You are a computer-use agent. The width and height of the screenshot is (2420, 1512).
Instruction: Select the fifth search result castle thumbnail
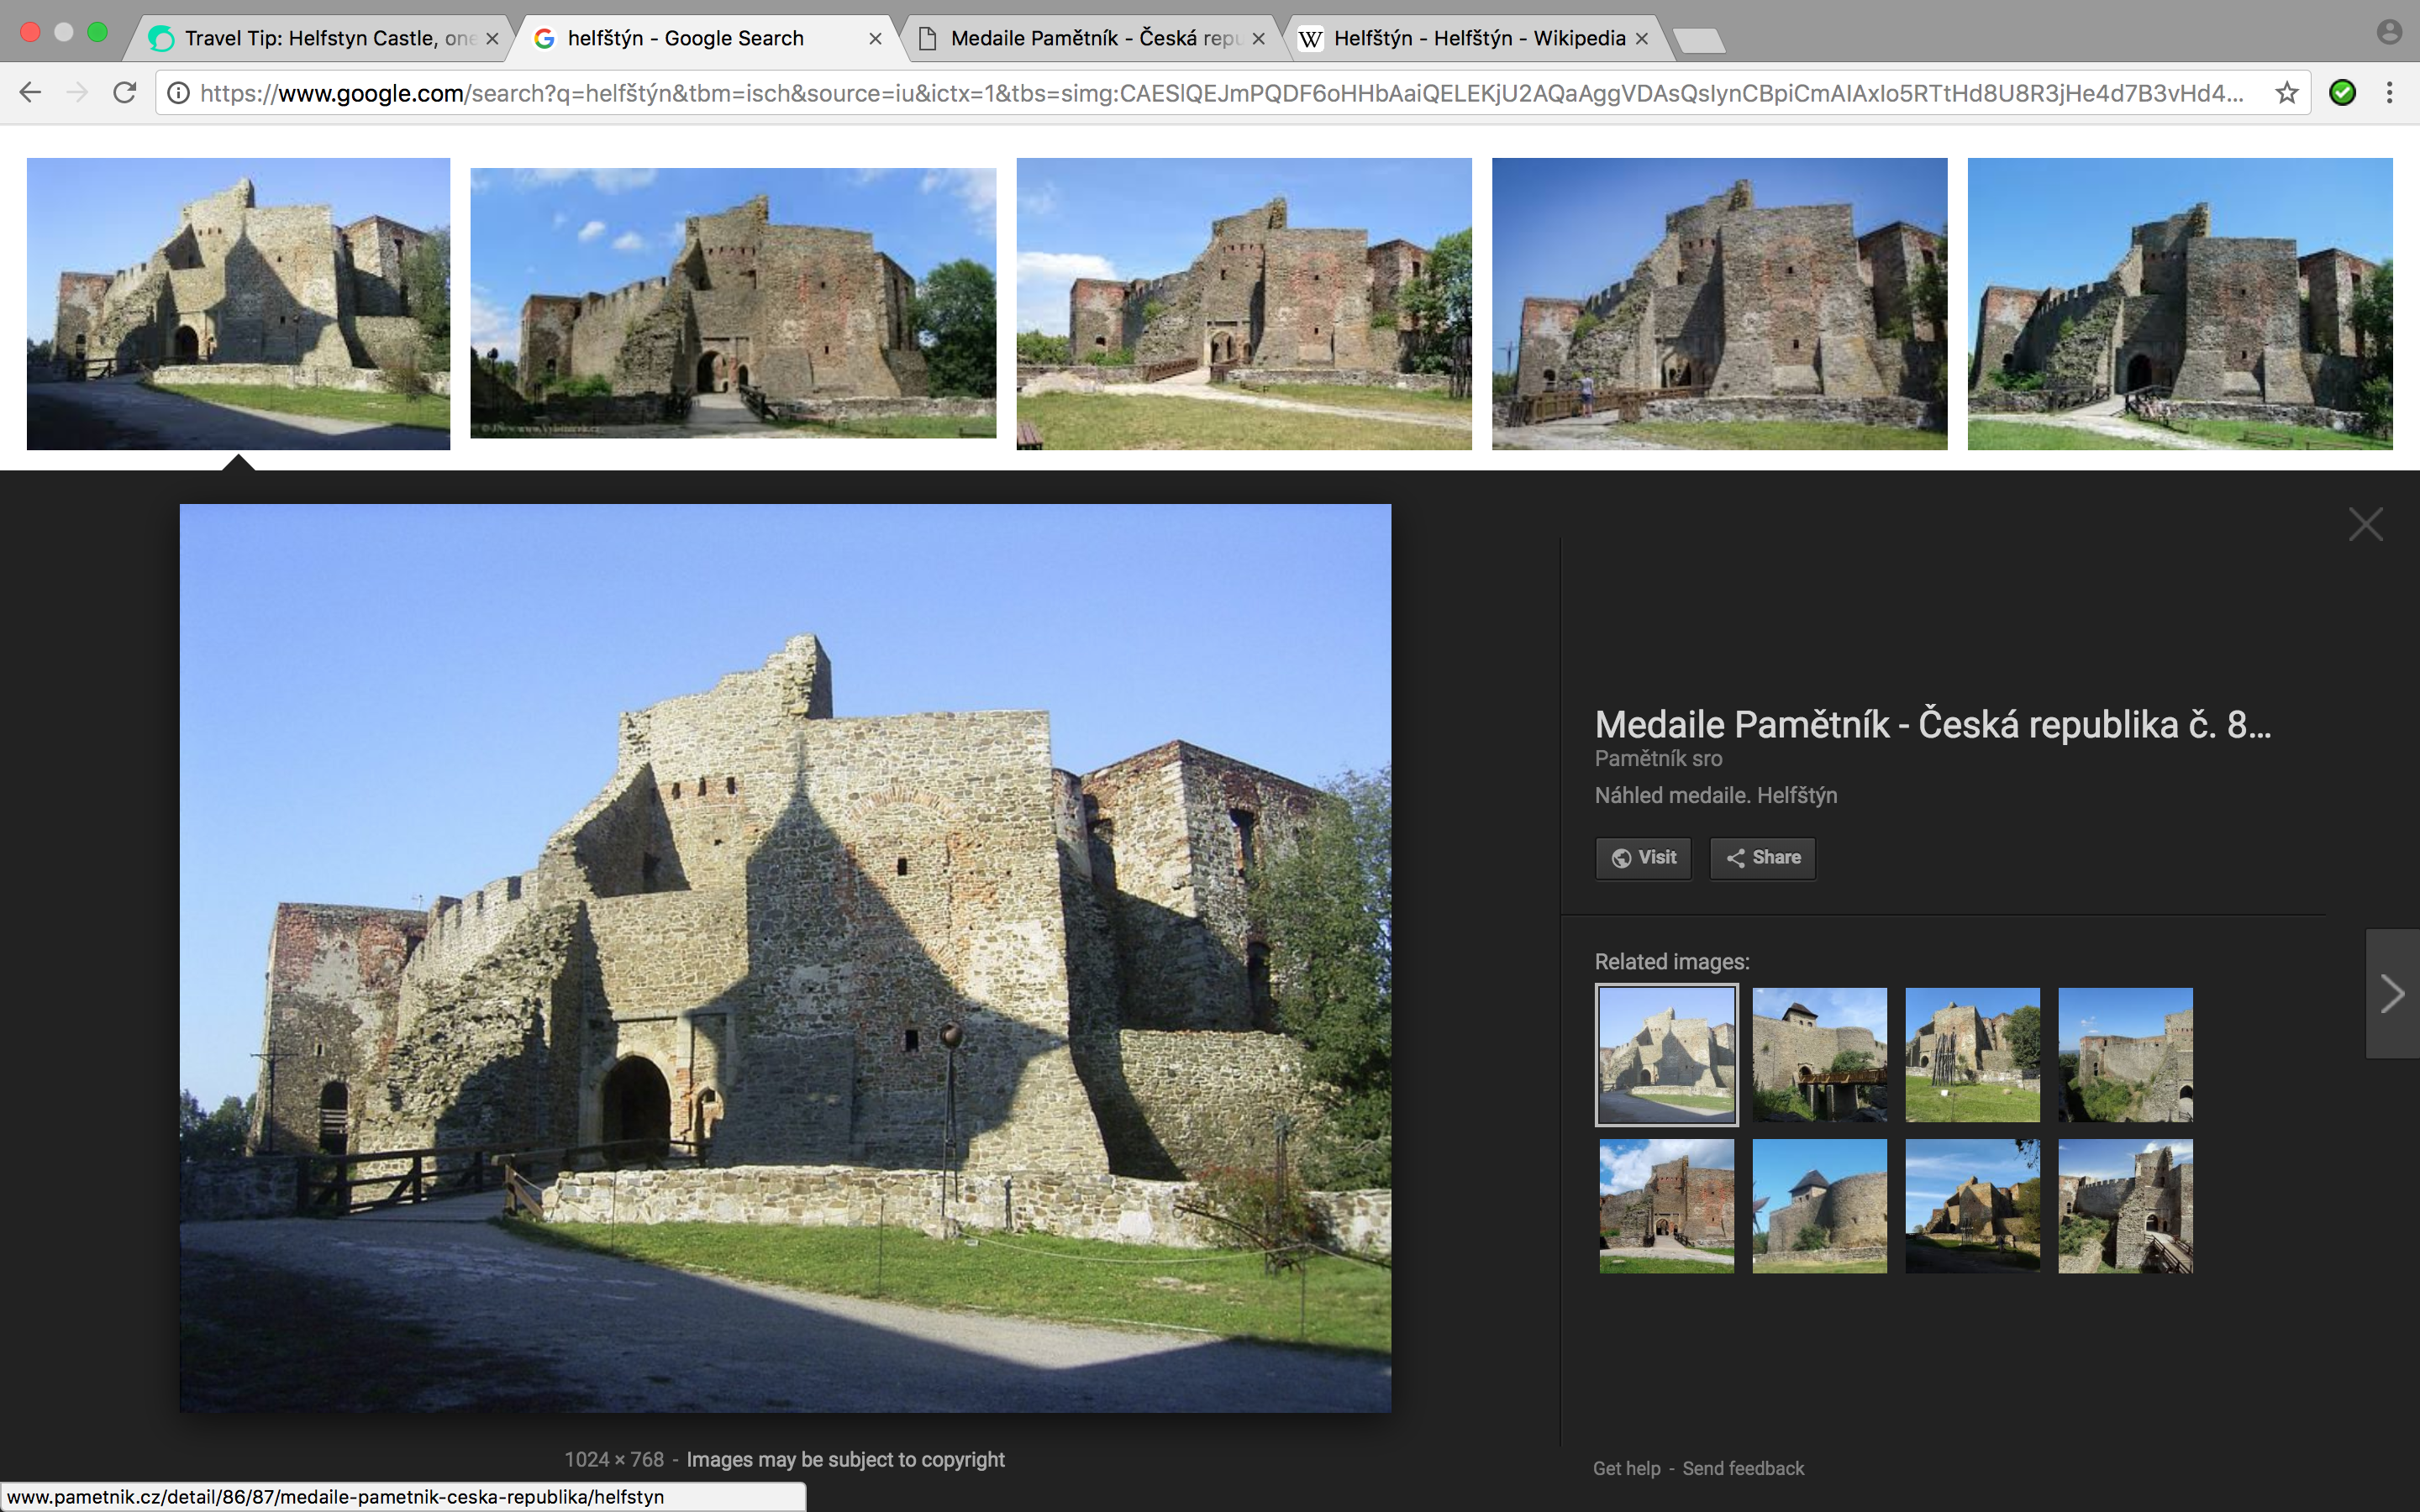pyautogui.click(x=2180, y=304)
